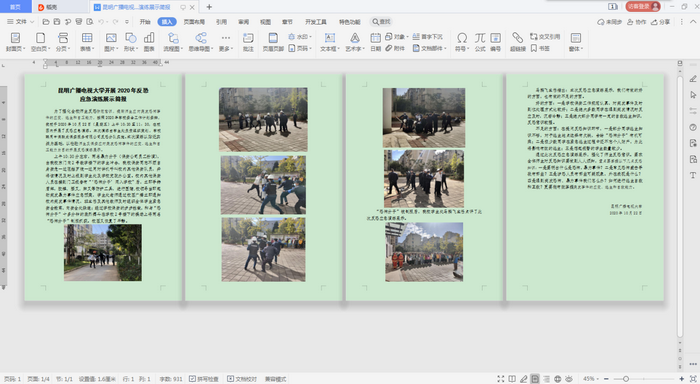
Task: Insert a formula (公式)
Action: pos(480,42)
